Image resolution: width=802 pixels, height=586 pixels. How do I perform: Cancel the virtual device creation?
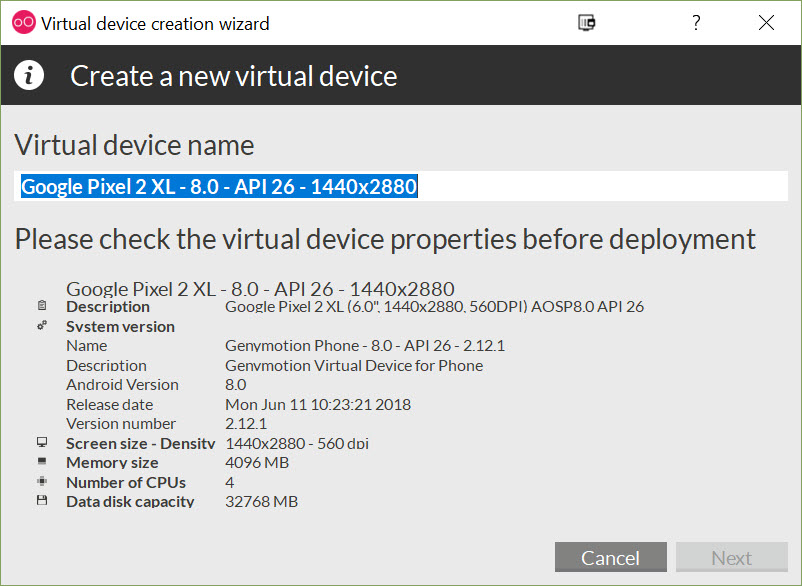coord(611,557)
